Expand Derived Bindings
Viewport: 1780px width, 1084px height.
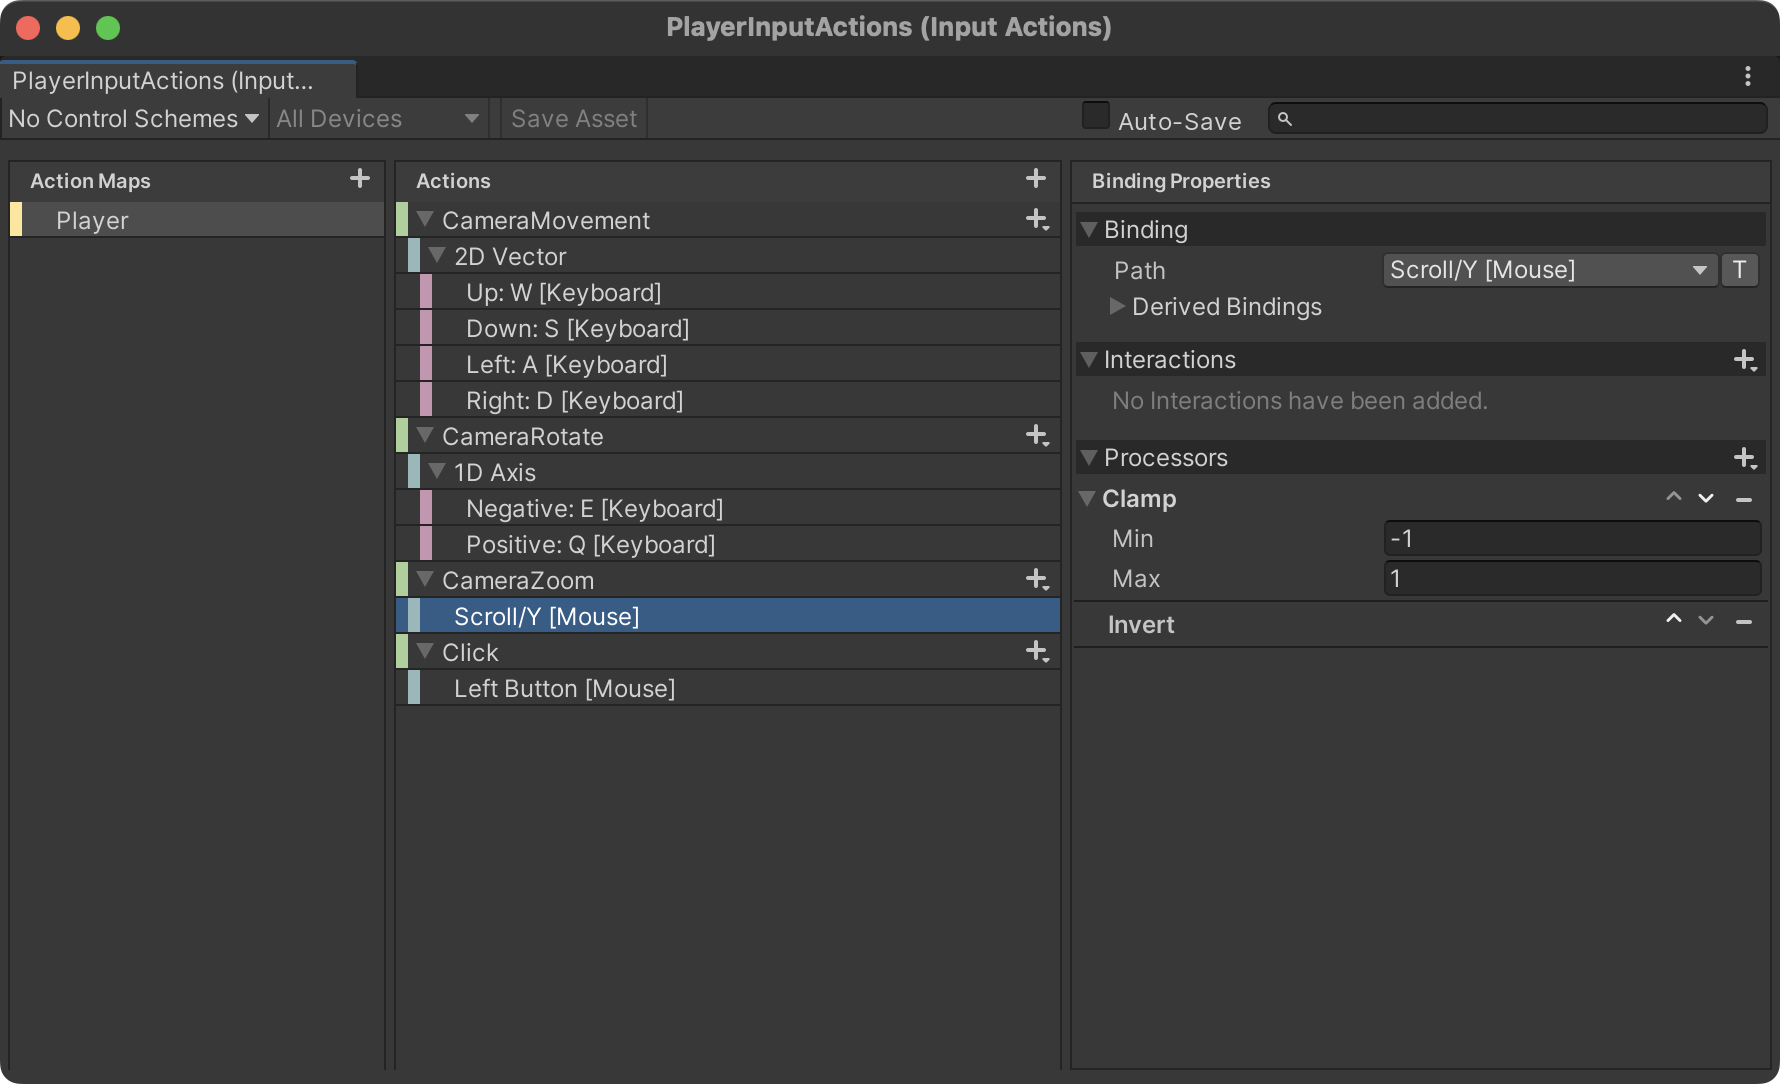click(1117, 307)
